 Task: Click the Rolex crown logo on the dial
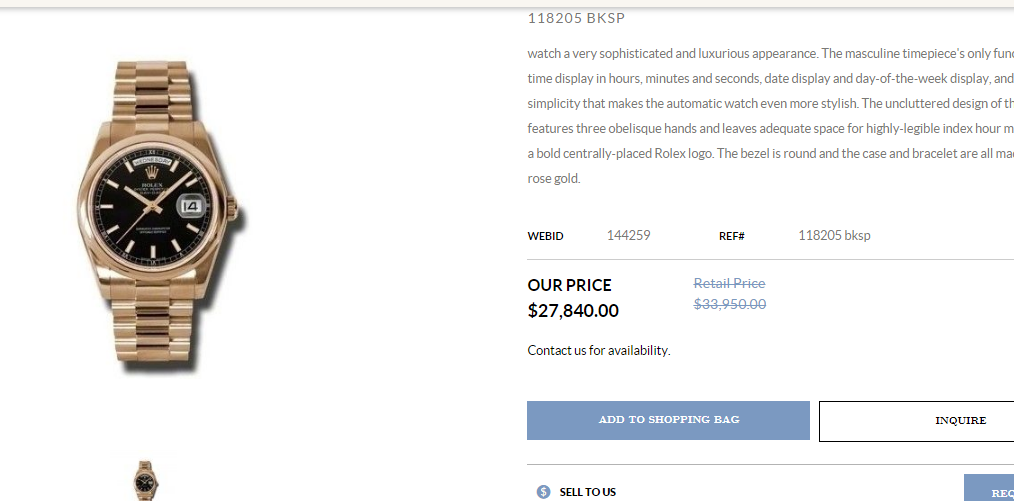(x=152, y=172)
